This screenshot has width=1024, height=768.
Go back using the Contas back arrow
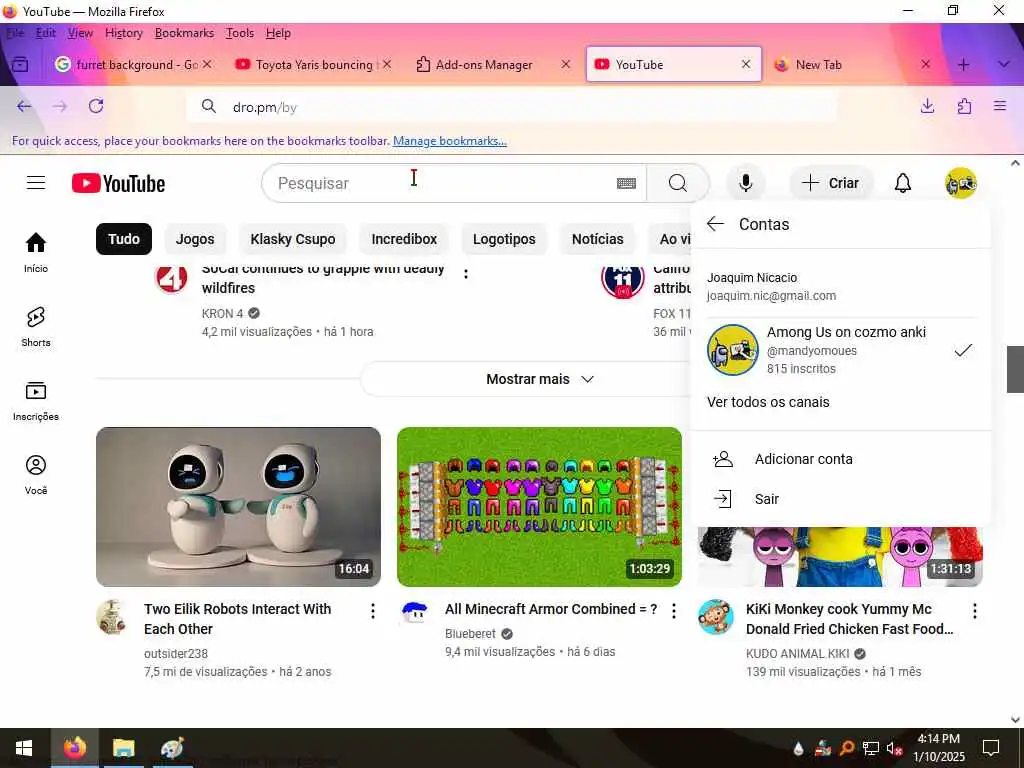click(715, 224)
